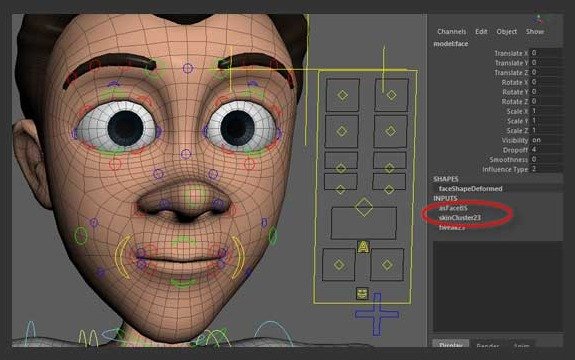This screenshot has height=360, width=575.
Task: Open the Channels menu in the Channel Box
Action: 451,32
